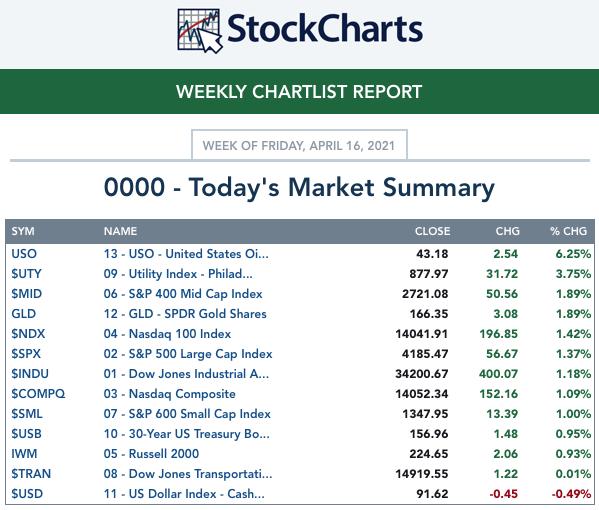The width and height of the screenshot is (599, 510).
Task: Click S&P 500 Large Cap Index link
Action: tap(188, 354)
